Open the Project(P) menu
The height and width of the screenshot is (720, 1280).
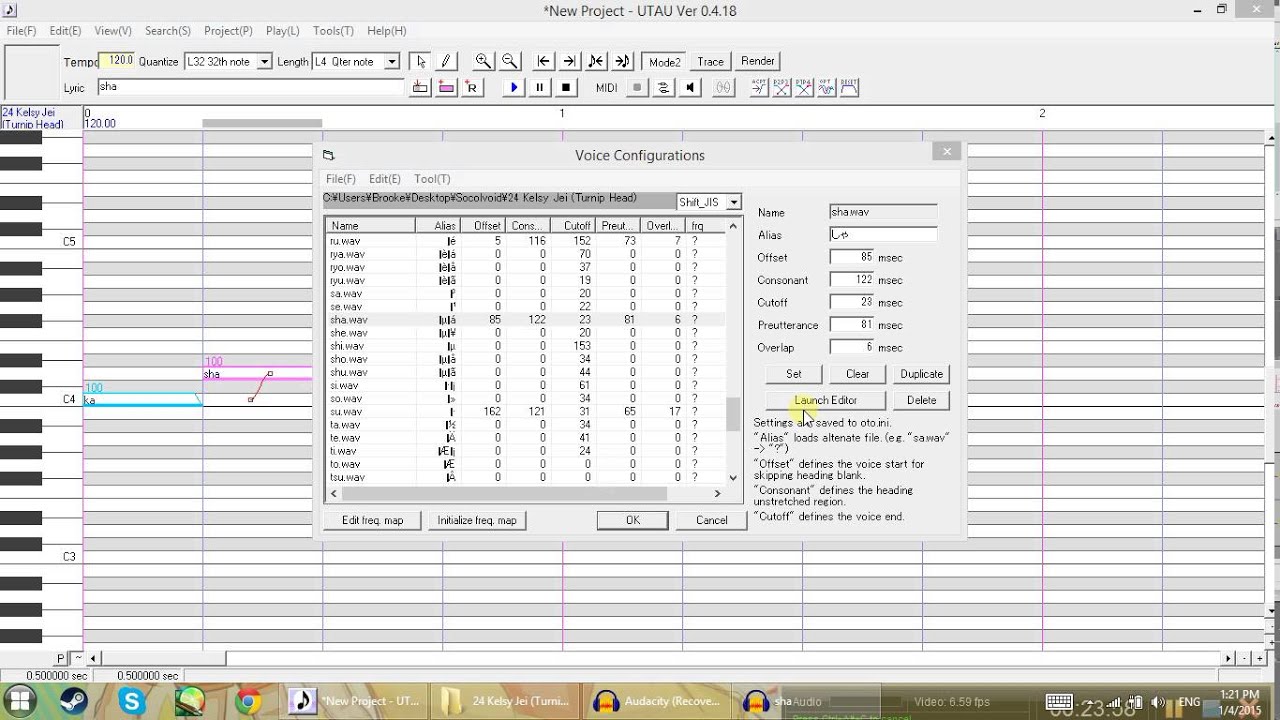228,31
